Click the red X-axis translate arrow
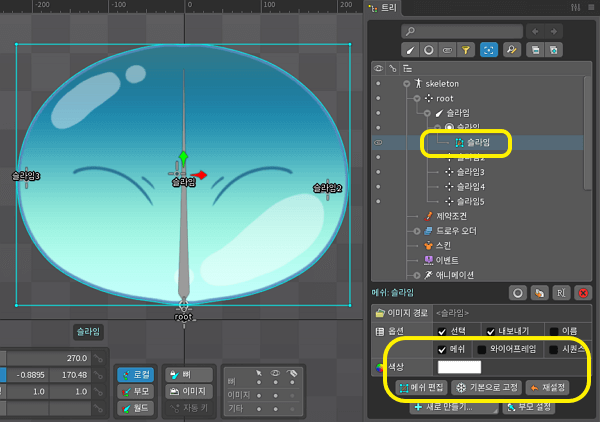600x422 pixels. tap(200, 175)
